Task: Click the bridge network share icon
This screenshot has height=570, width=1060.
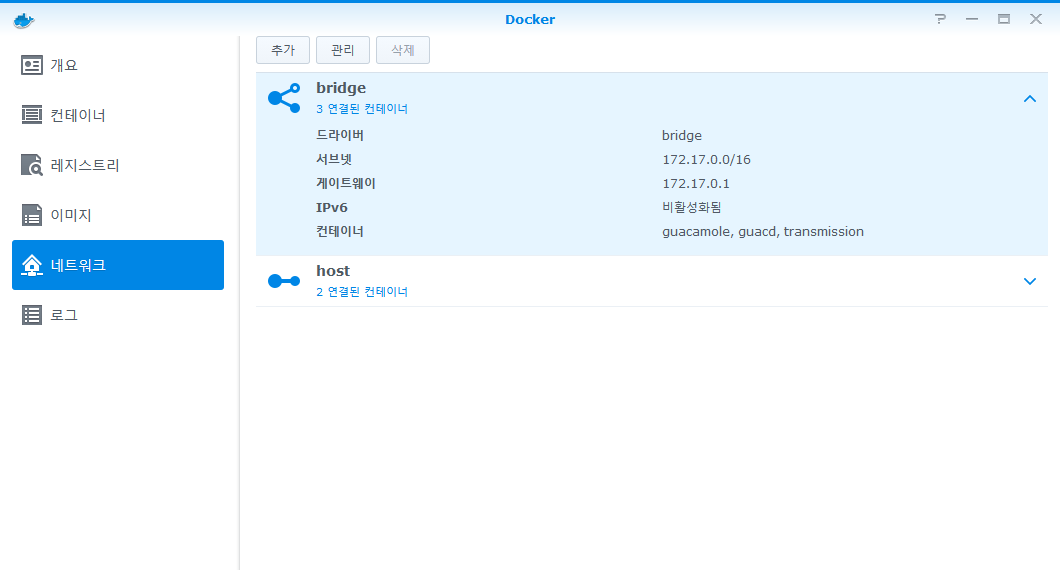Action: [x=284, y=98]
